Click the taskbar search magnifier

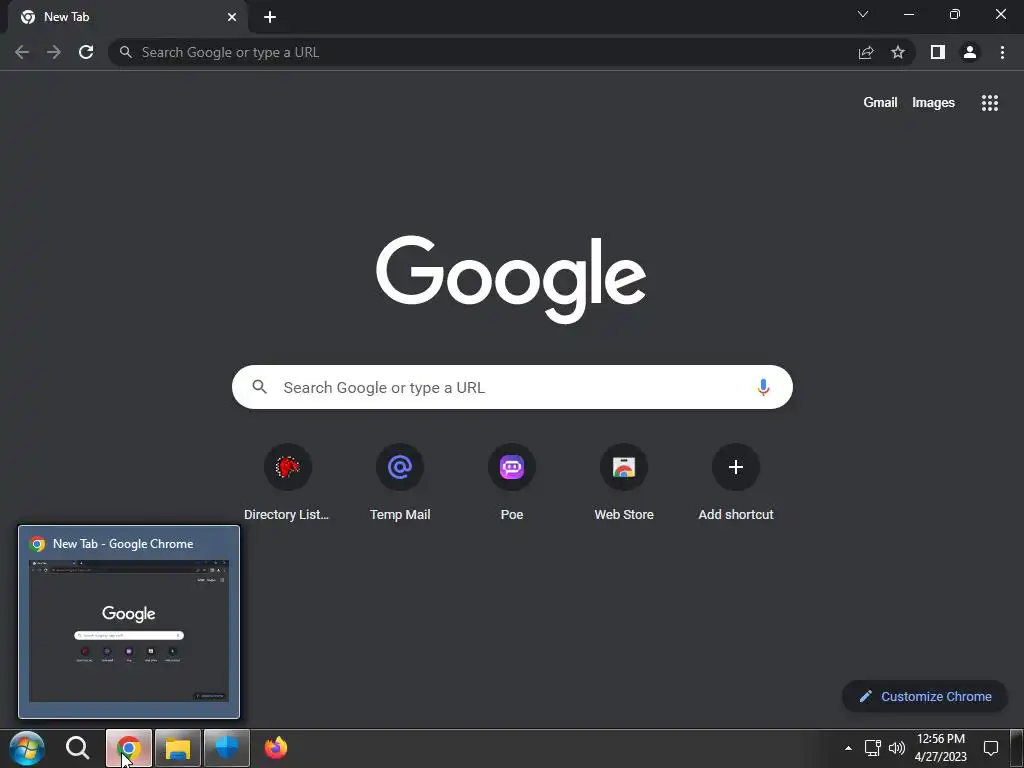point(78,748)
